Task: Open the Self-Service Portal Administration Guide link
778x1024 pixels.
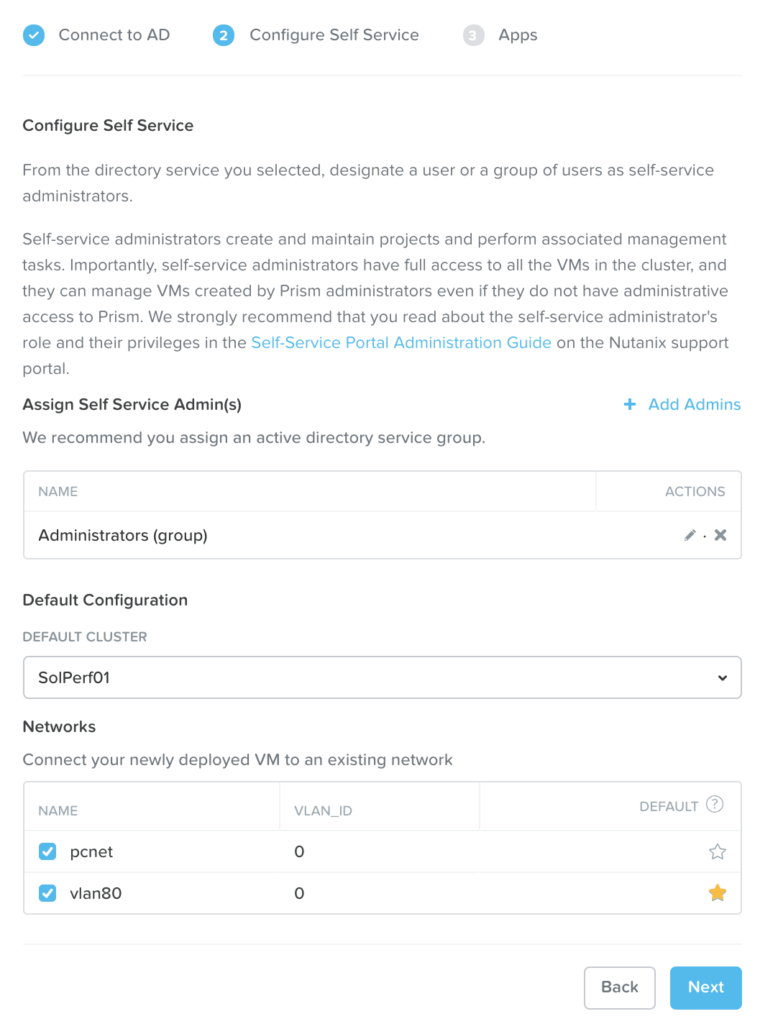Action: [401, 342]
